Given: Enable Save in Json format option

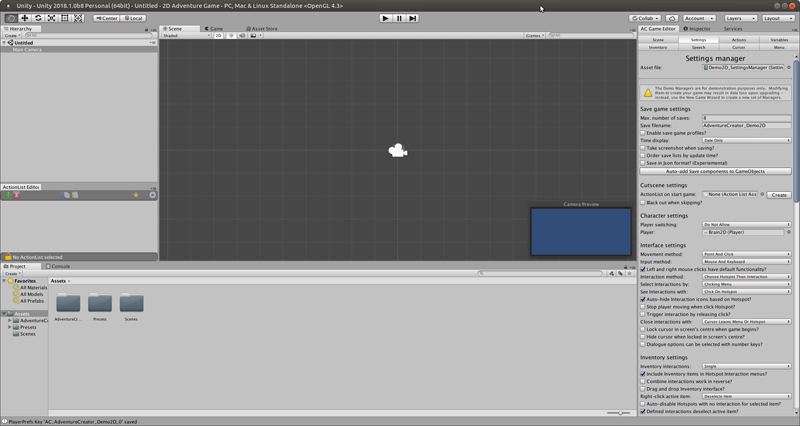Looking at the screenshot, I should tap(643, 163).
